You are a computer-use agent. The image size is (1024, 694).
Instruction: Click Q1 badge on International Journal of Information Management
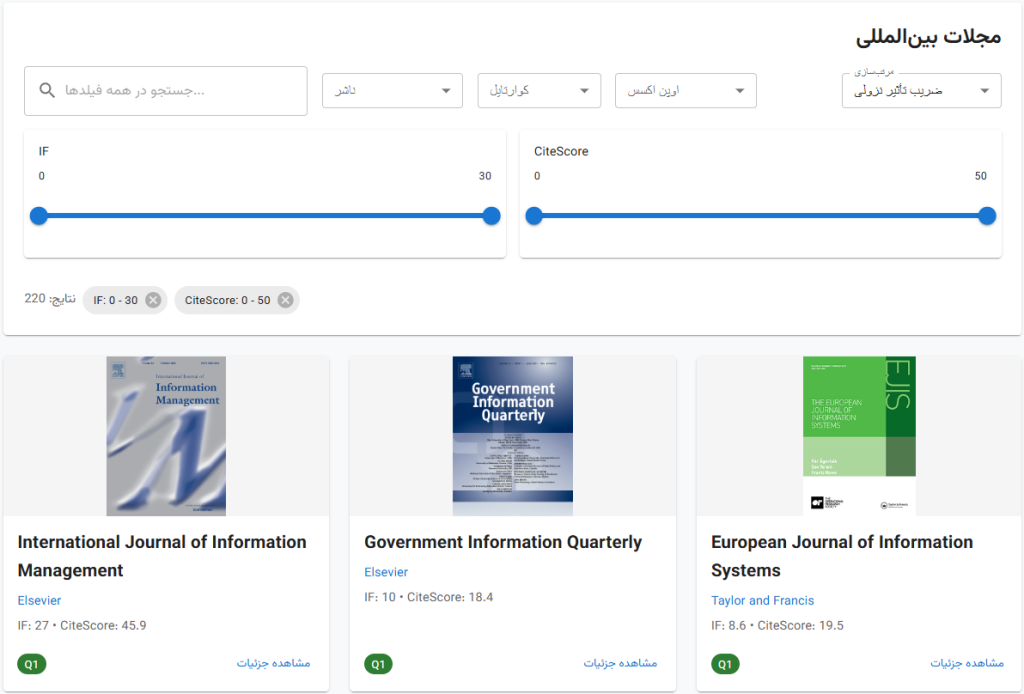pos(32,664)
